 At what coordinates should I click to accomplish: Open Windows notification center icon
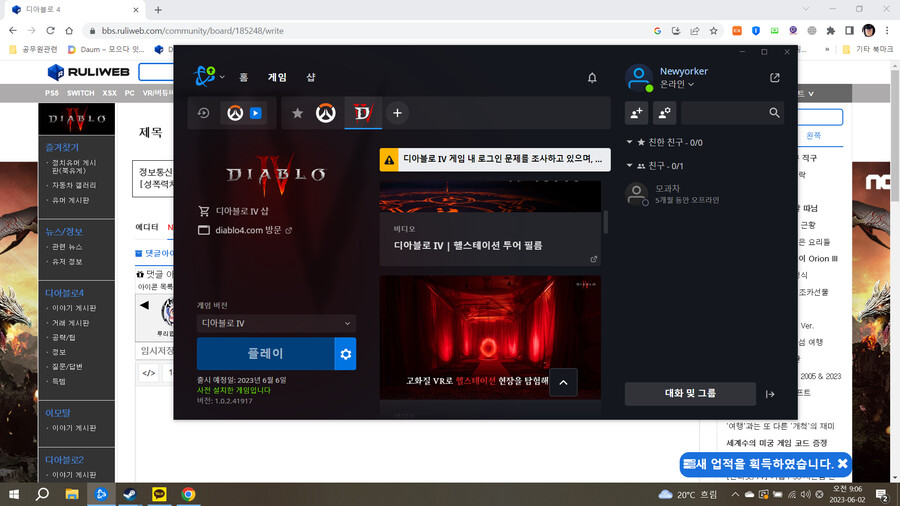pyautogui.click(x=882, y=494)
